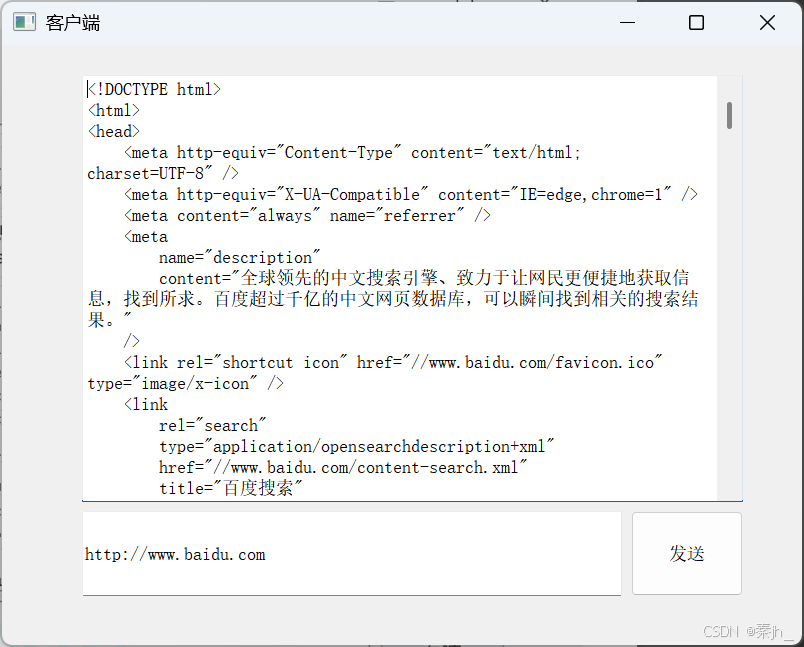804x647 pixels.
Task: Click the 'charset=UTF-8" />' line
Action: tap(163, 174)
